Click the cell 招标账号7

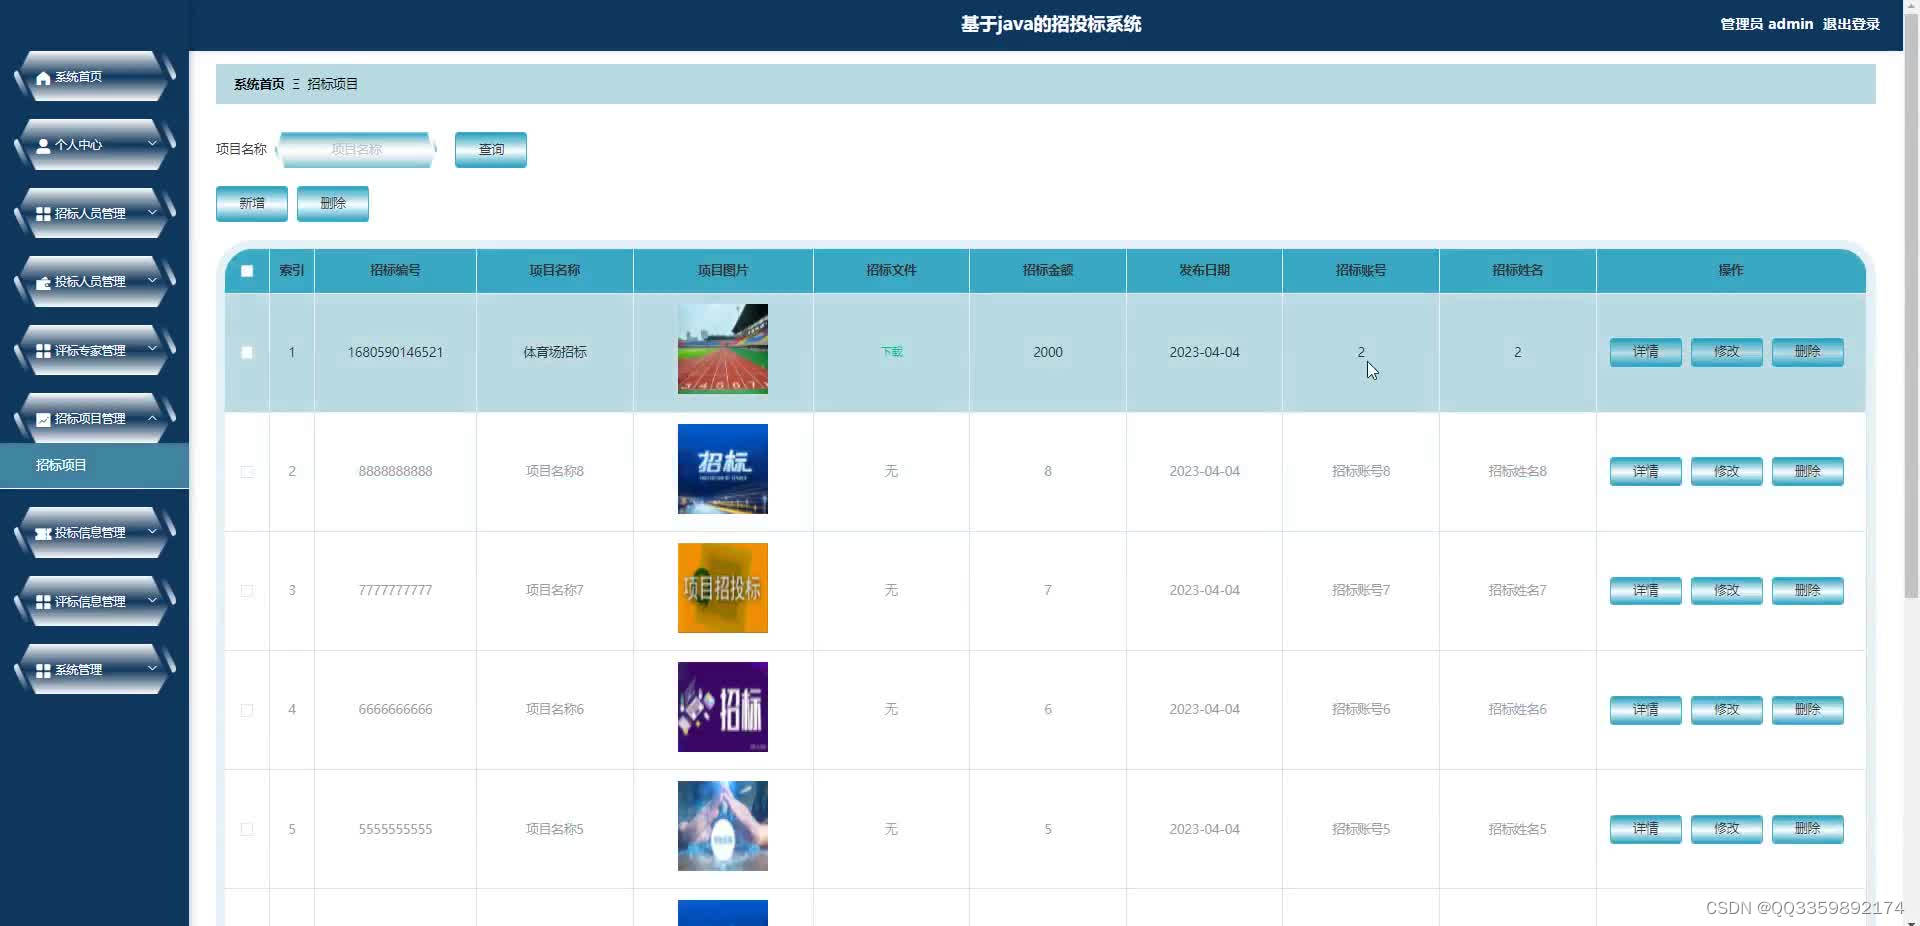1361,590
